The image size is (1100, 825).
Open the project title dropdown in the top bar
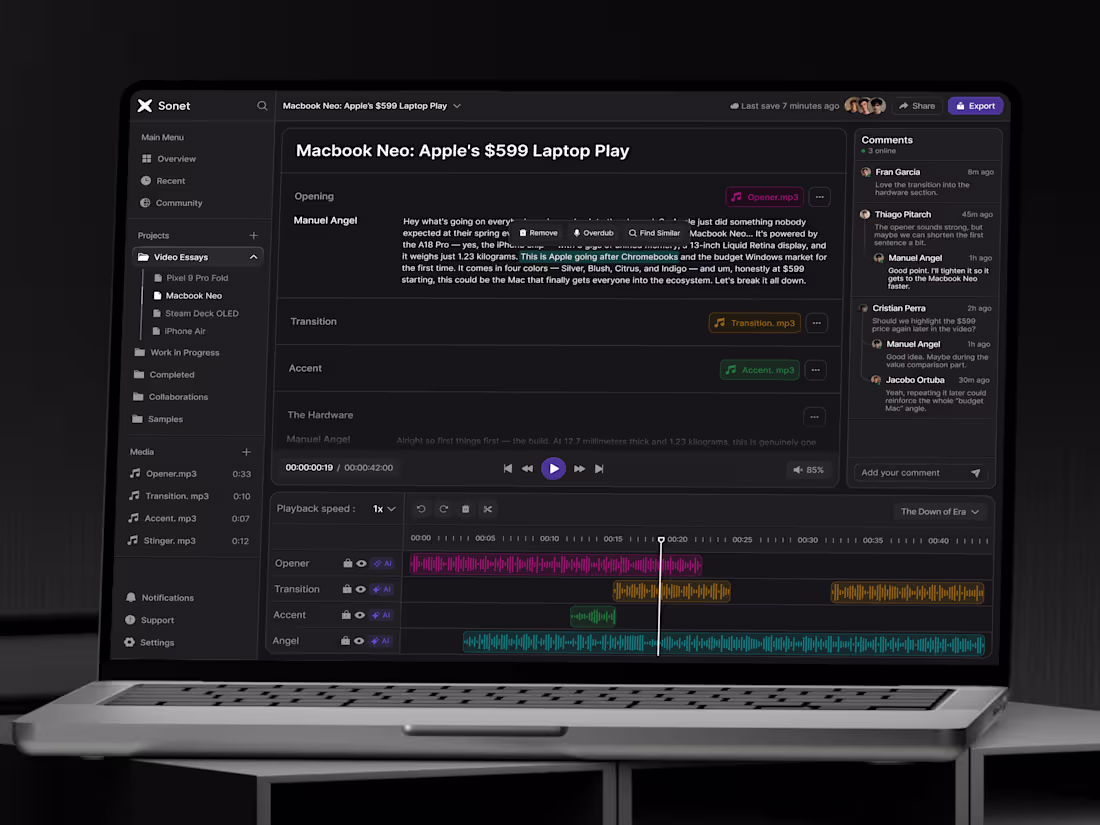point(456,105)
